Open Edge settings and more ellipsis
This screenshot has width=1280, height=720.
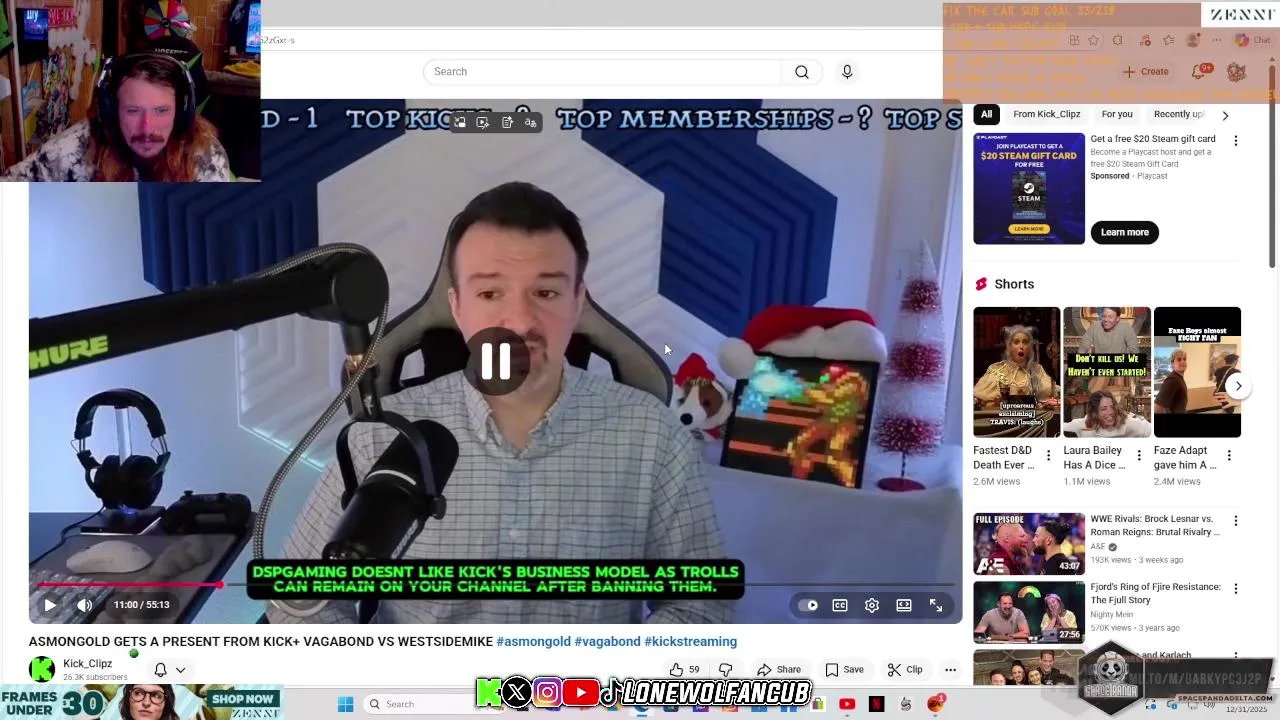(x=1217, y=40)
